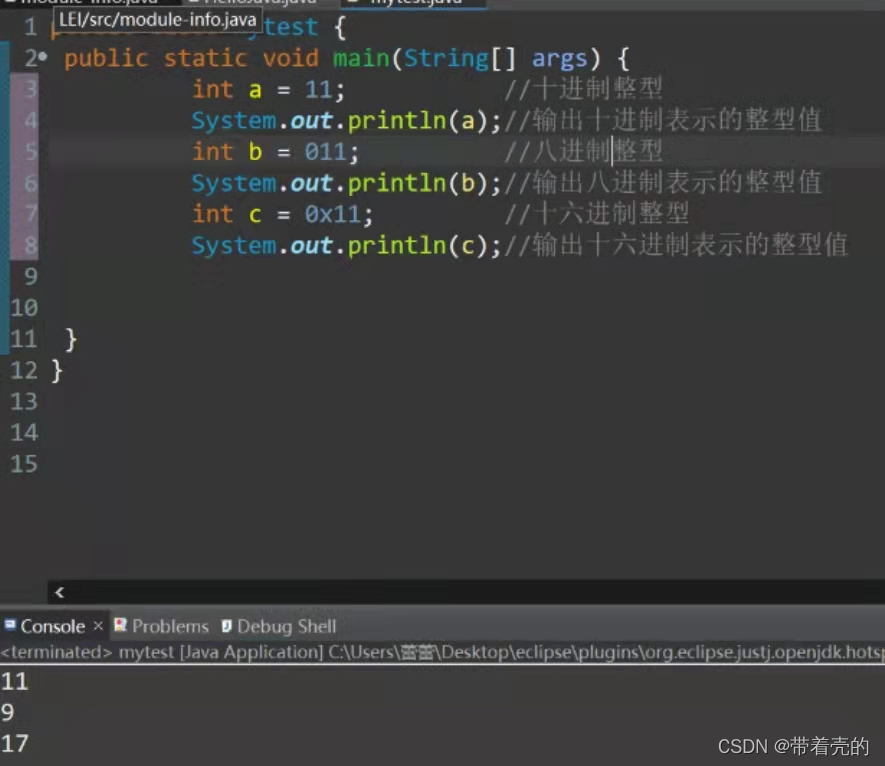Click the //十进制整型 comment
Viewport: 885px width, 766px height.
[583, 89]
